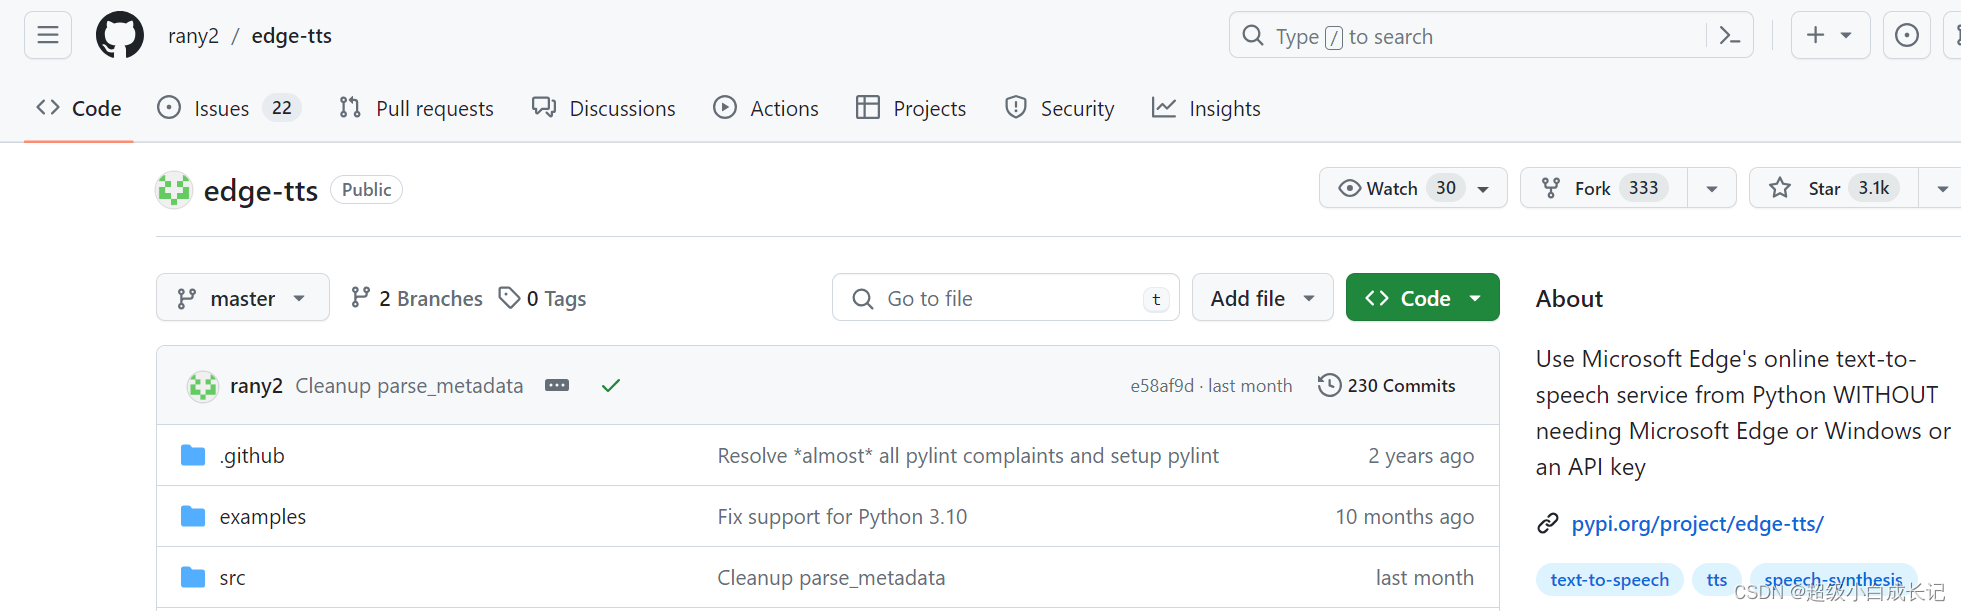1961x611 pixels.
Task: Open the master branch dropdown
Action: click(x=242, y=298)
